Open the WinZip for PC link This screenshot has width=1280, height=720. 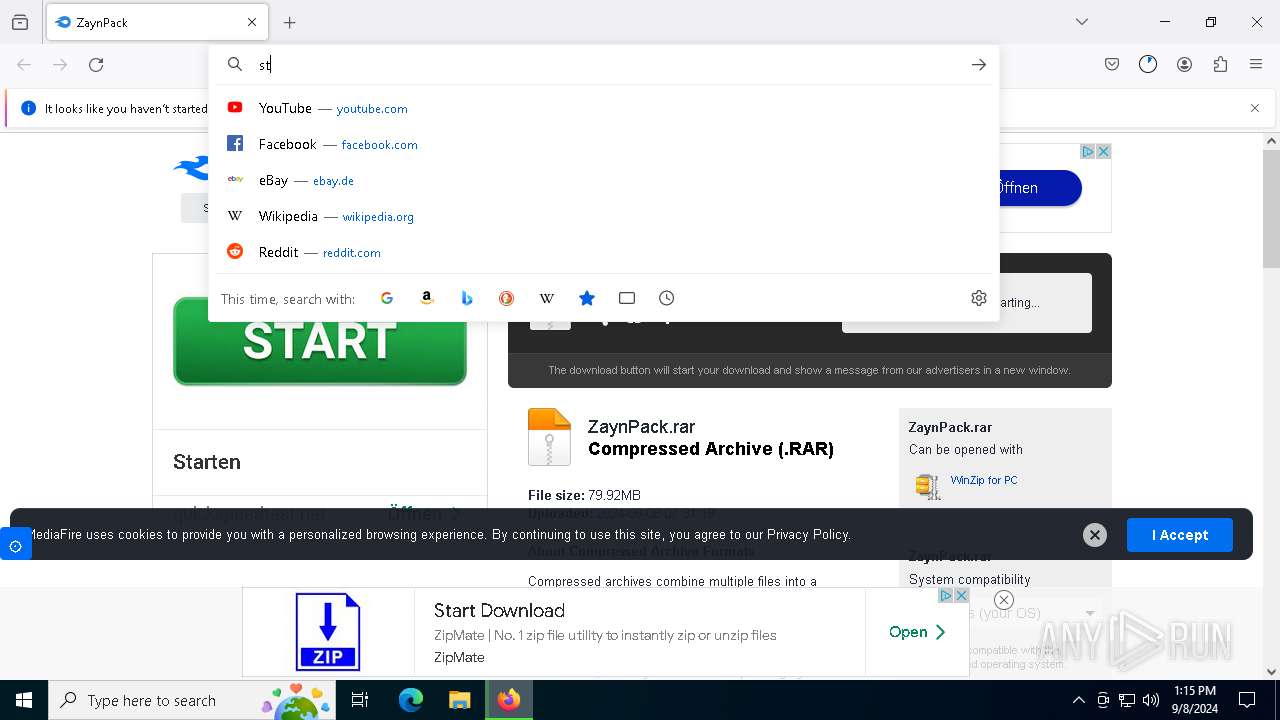coord(984,480)
